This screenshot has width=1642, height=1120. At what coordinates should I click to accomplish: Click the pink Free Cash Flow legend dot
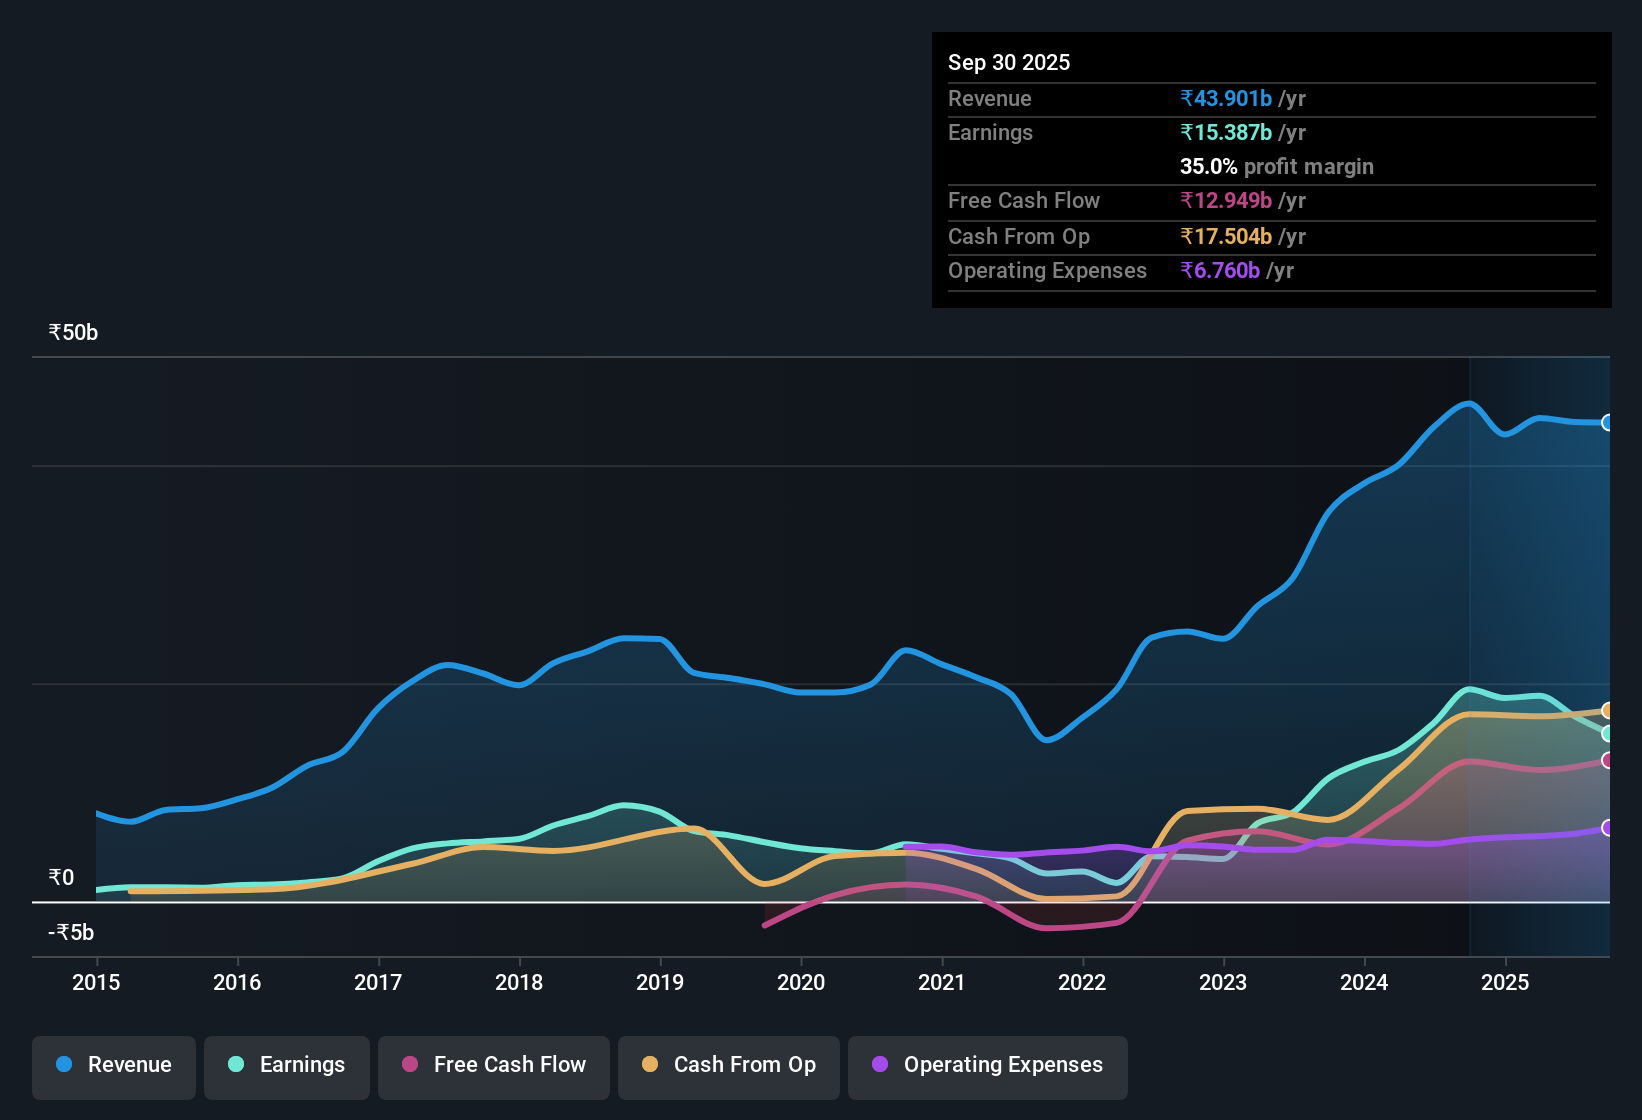pos(409,1065)
